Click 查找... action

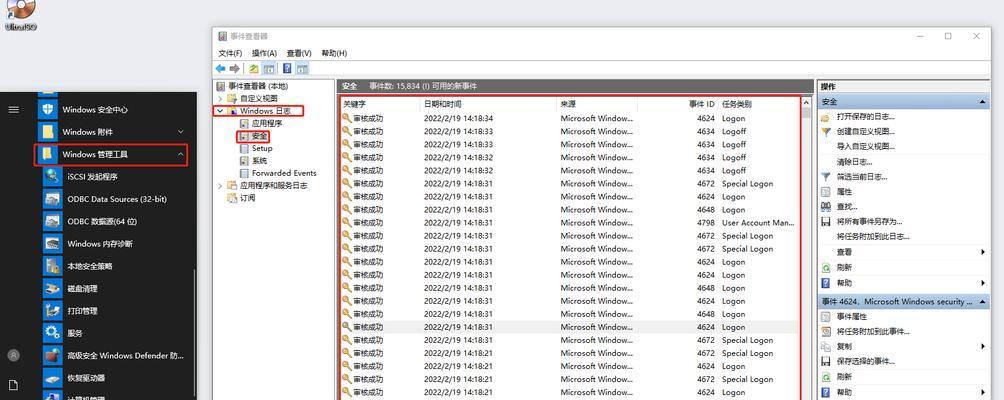(x=847, y=207)
